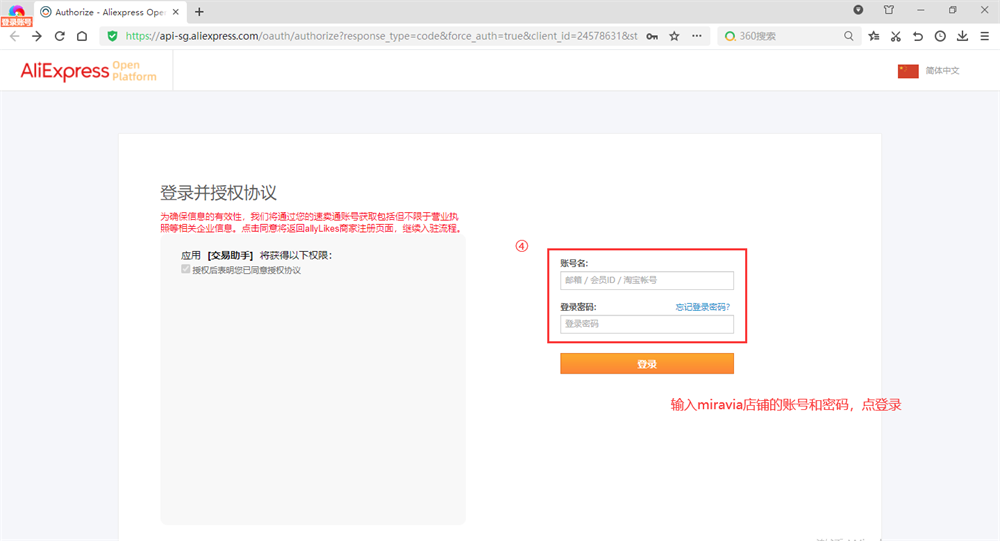Go back with the browser back arrow
The image size is (1000, 541).
(15, 36)
